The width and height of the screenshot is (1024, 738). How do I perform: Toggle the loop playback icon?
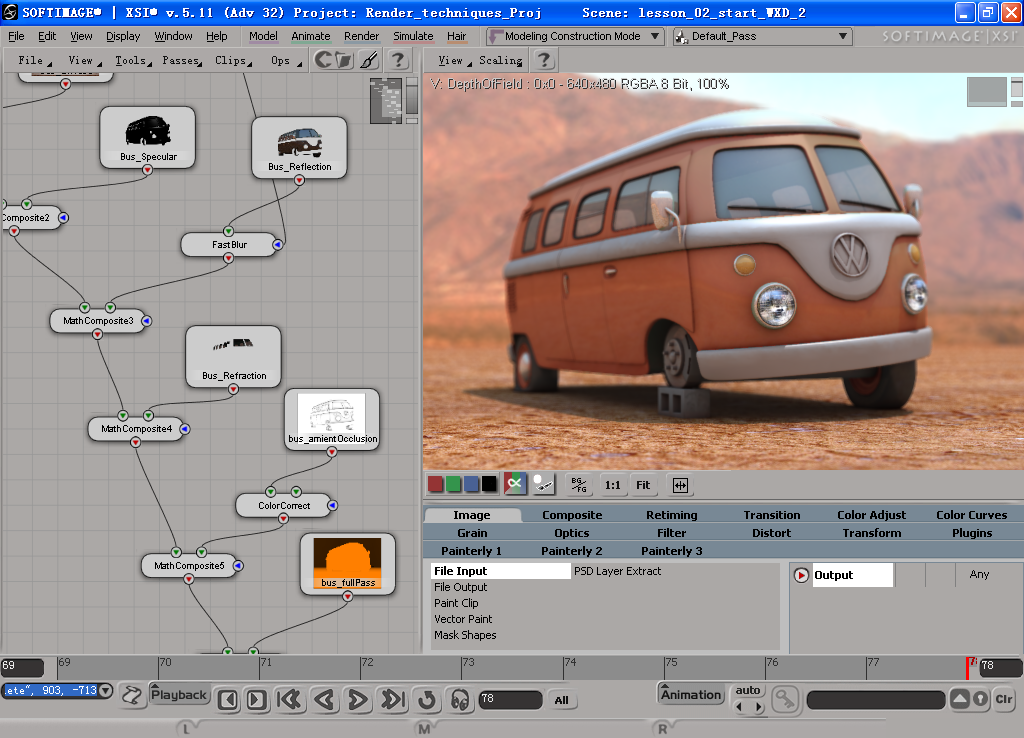click(x=427, y=700)
